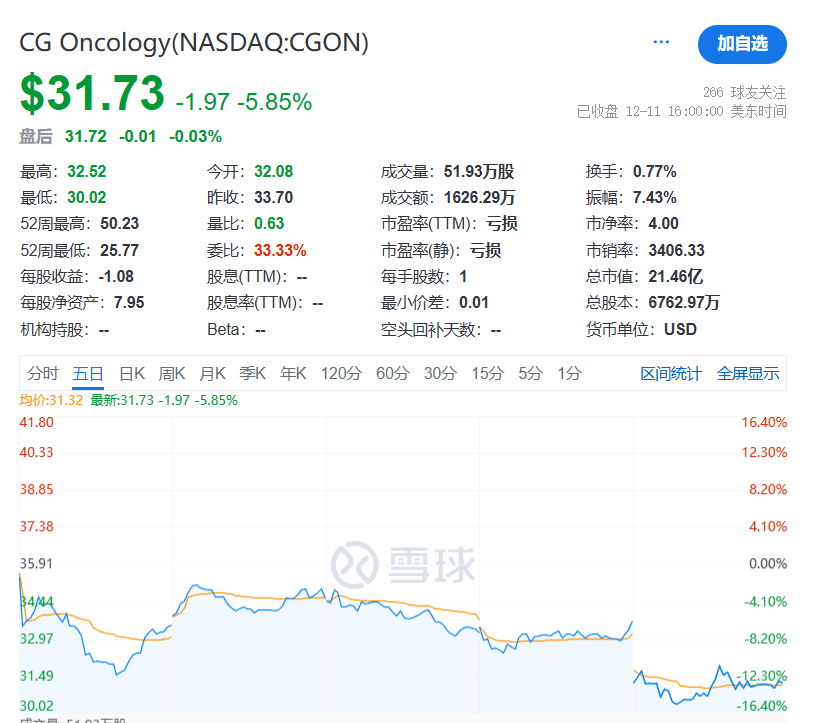This screenshot has height=723, width=823.
Task: Click the CG Oncology(NASDAQ:CGON) stock title
Action: coord(194,43)
